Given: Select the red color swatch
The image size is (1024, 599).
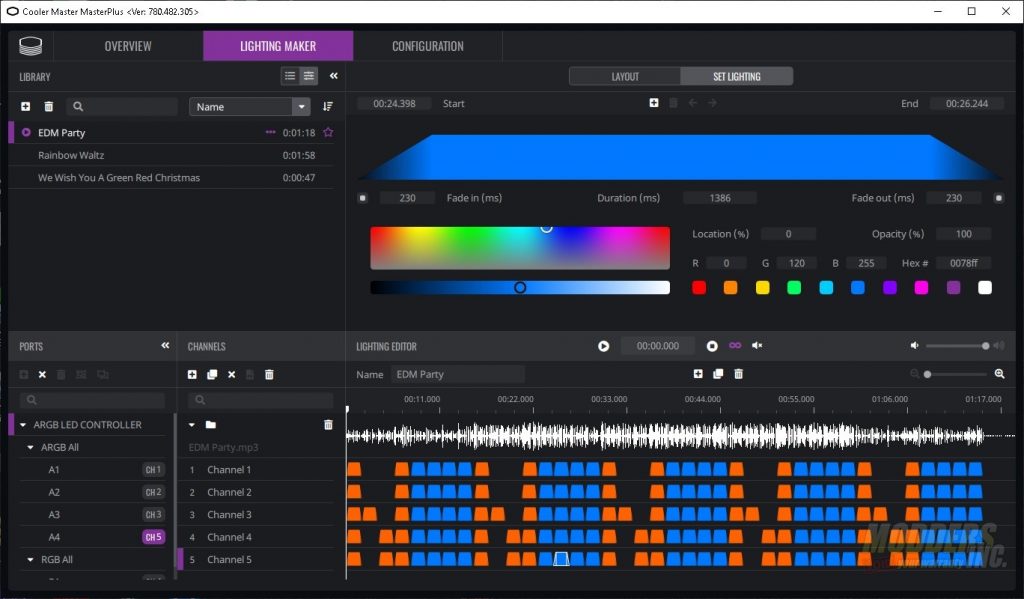Looking at the screenshot, I should point(699,287).
